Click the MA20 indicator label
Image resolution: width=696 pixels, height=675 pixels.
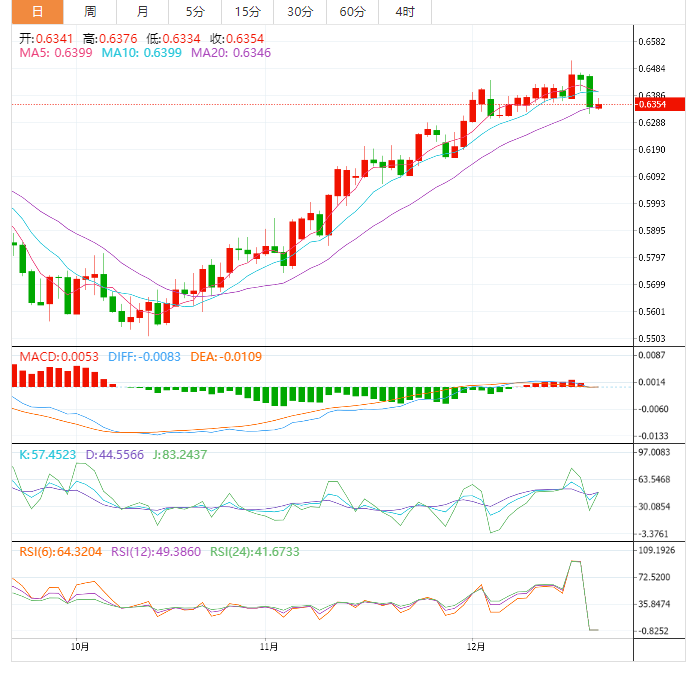231,53
